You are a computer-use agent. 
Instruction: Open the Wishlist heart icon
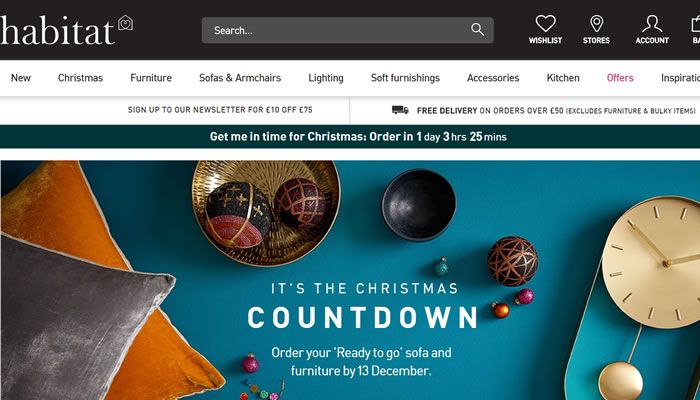pos(545,24)
